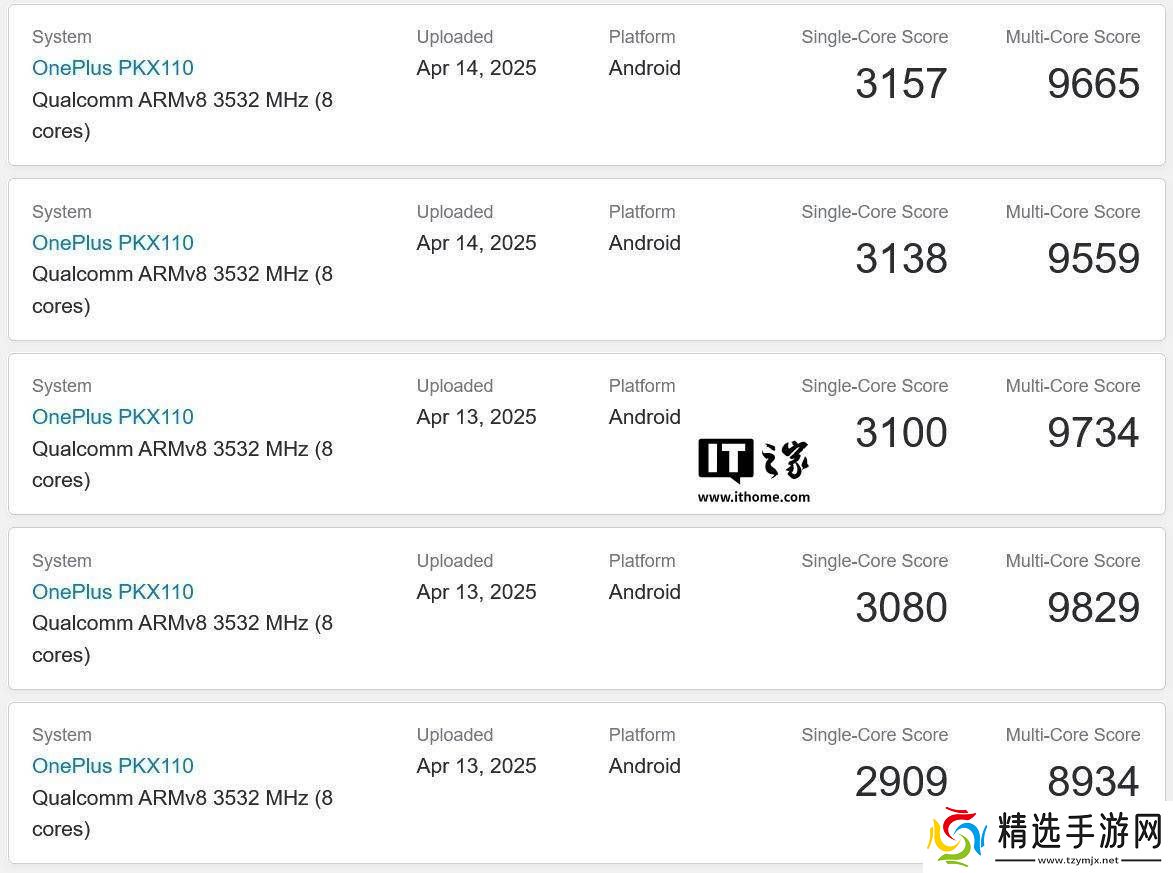
Task: Click the 精选手游网 site name text
Action: [x=1081, y=831]
